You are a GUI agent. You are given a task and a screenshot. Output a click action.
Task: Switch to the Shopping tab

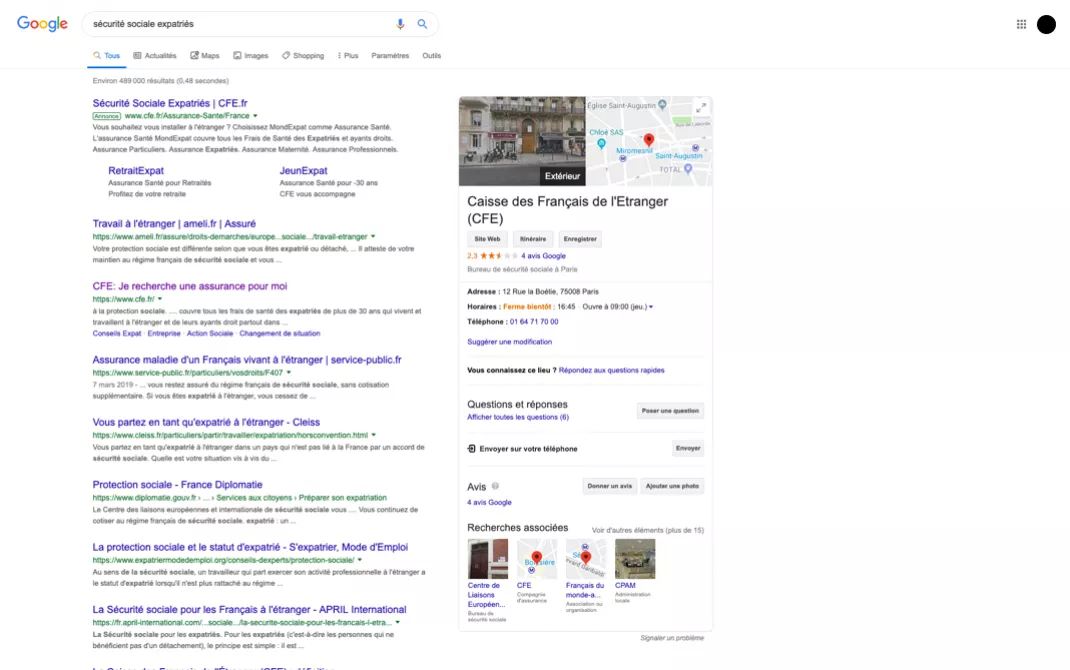303,56
